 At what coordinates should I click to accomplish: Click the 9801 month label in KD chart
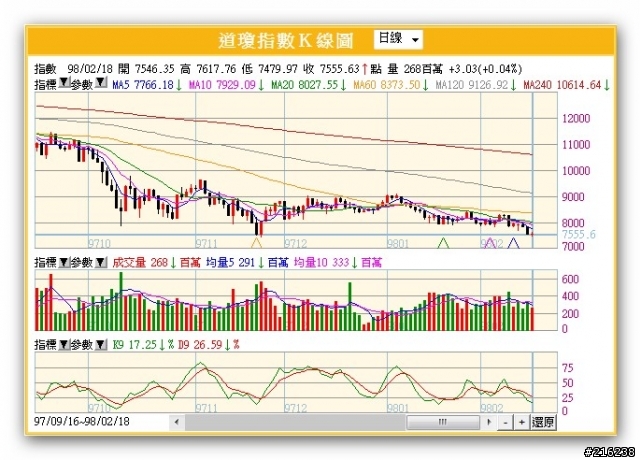coord(398,408)
